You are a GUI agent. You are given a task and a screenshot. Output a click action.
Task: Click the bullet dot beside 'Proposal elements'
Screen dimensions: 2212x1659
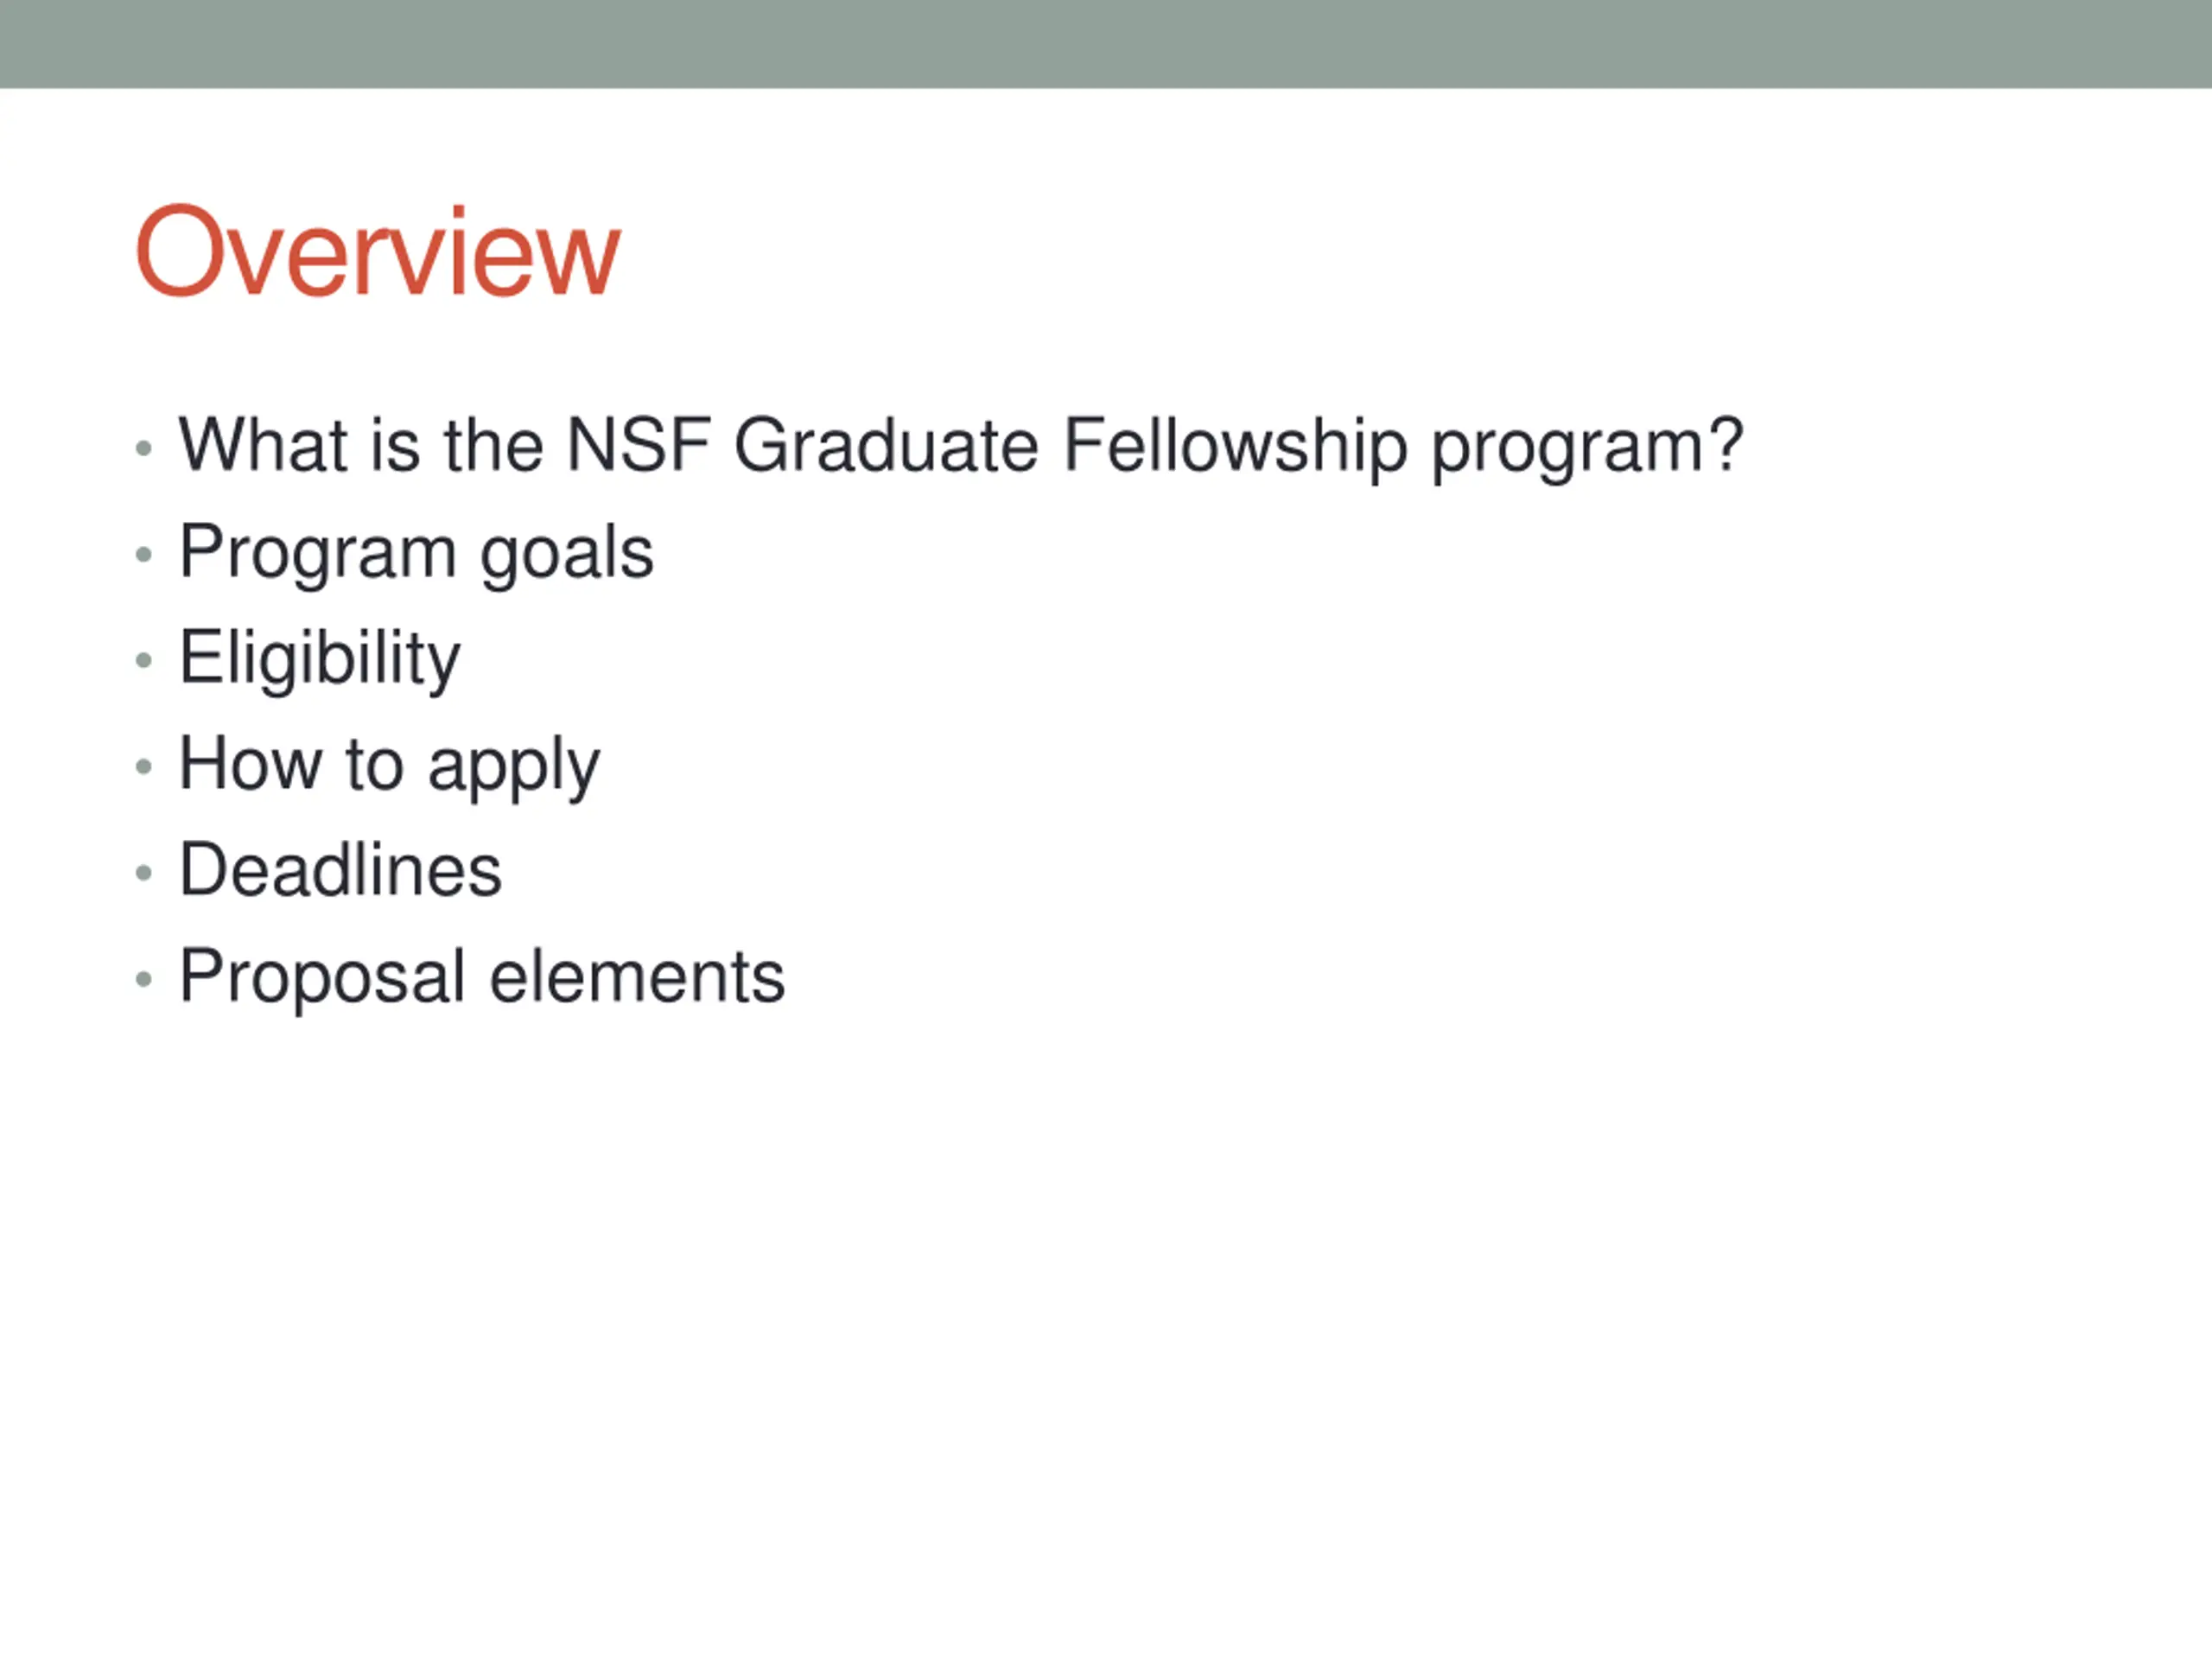(x=144, y=979)
